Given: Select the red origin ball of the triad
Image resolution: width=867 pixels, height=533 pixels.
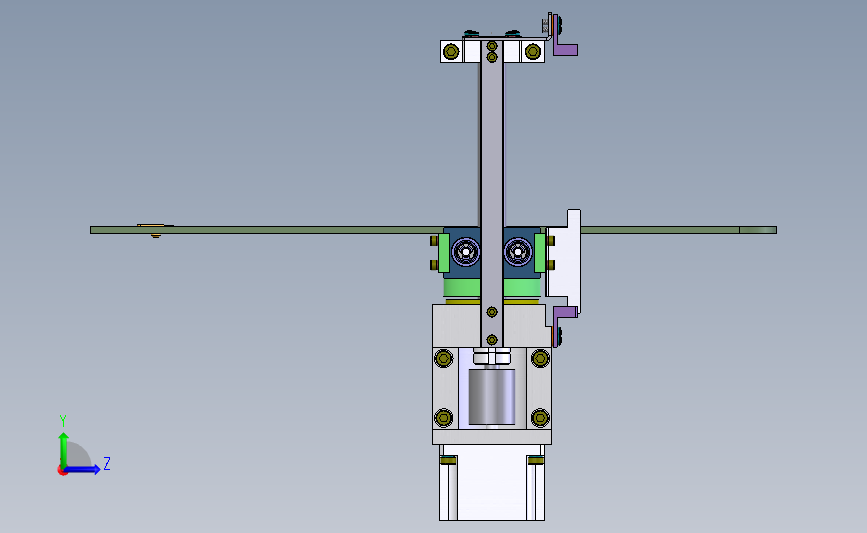Looking at the screenshot, I should (62, 471).
